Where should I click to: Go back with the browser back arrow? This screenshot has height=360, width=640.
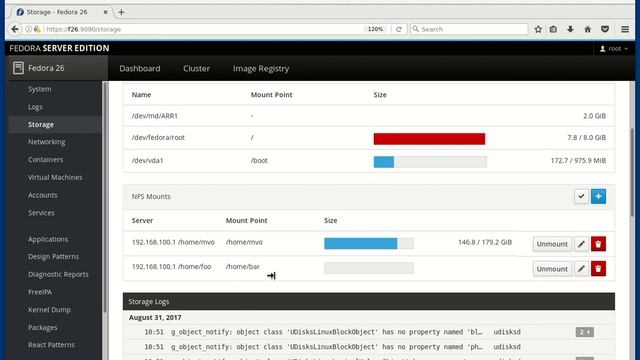tap(15, 29)
